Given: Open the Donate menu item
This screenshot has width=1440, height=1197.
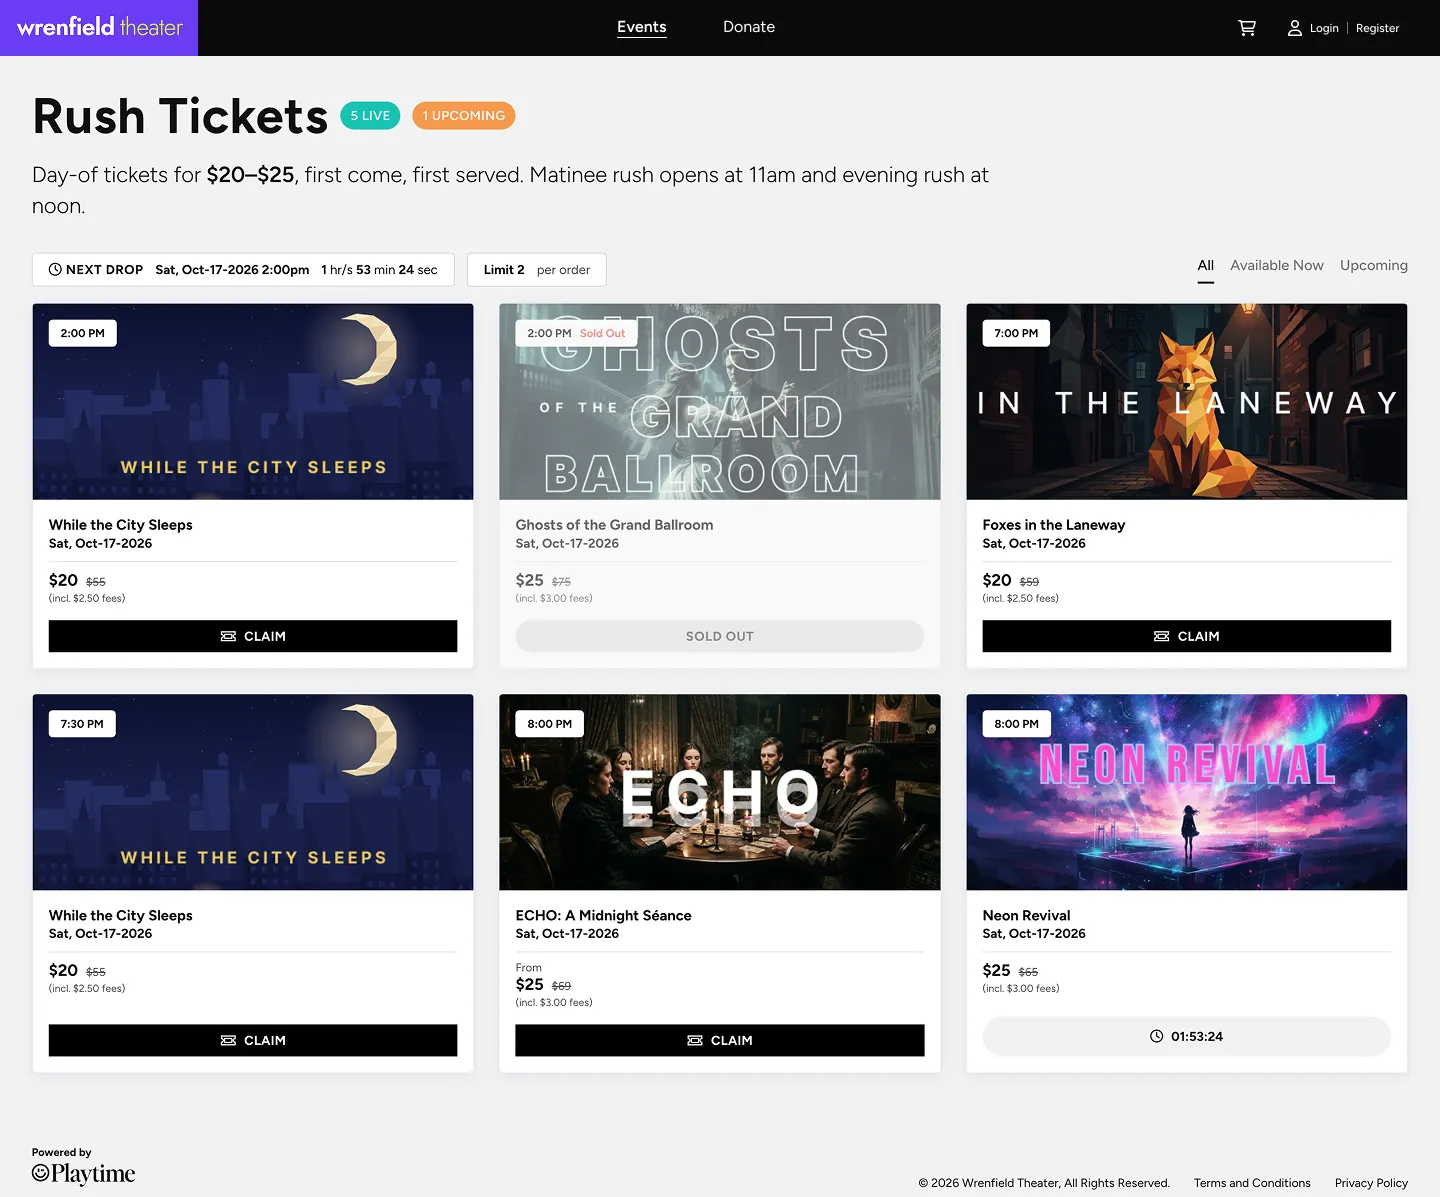Looking at the screenshot, I should (x=749, y=27).
